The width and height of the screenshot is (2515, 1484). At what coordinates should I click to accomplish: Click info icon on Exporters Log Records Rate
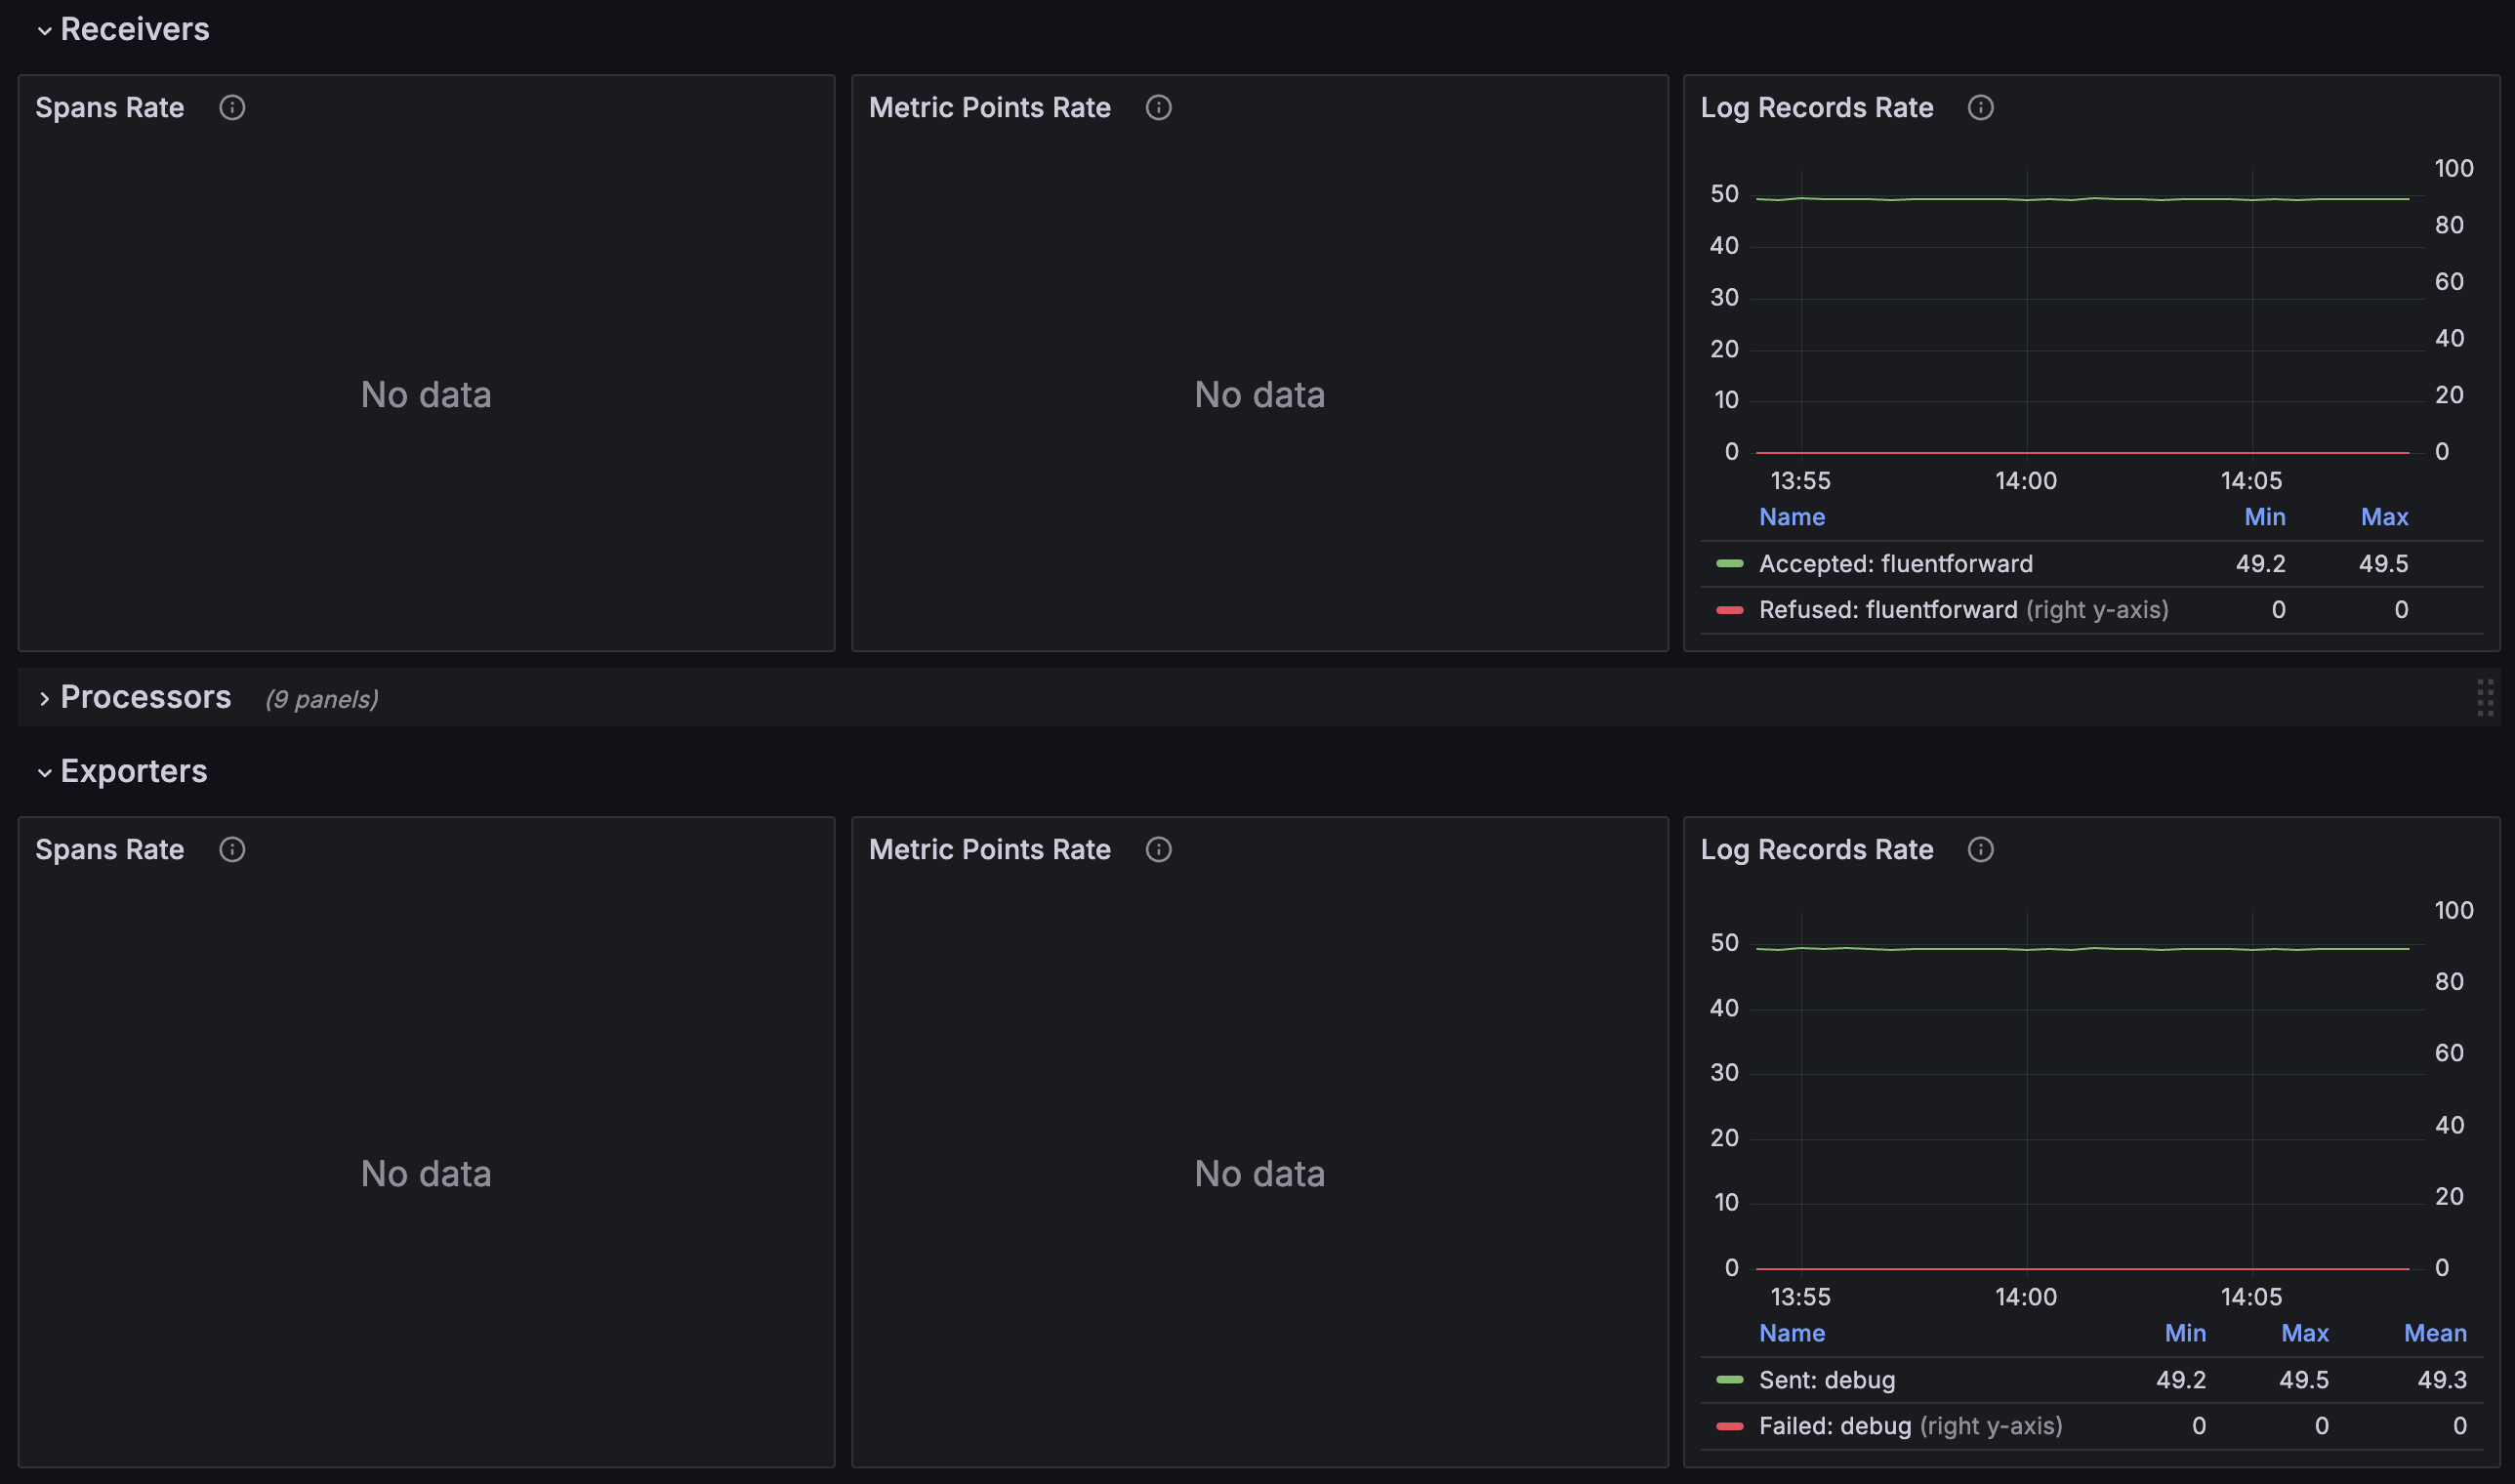tap(1980, 850)
